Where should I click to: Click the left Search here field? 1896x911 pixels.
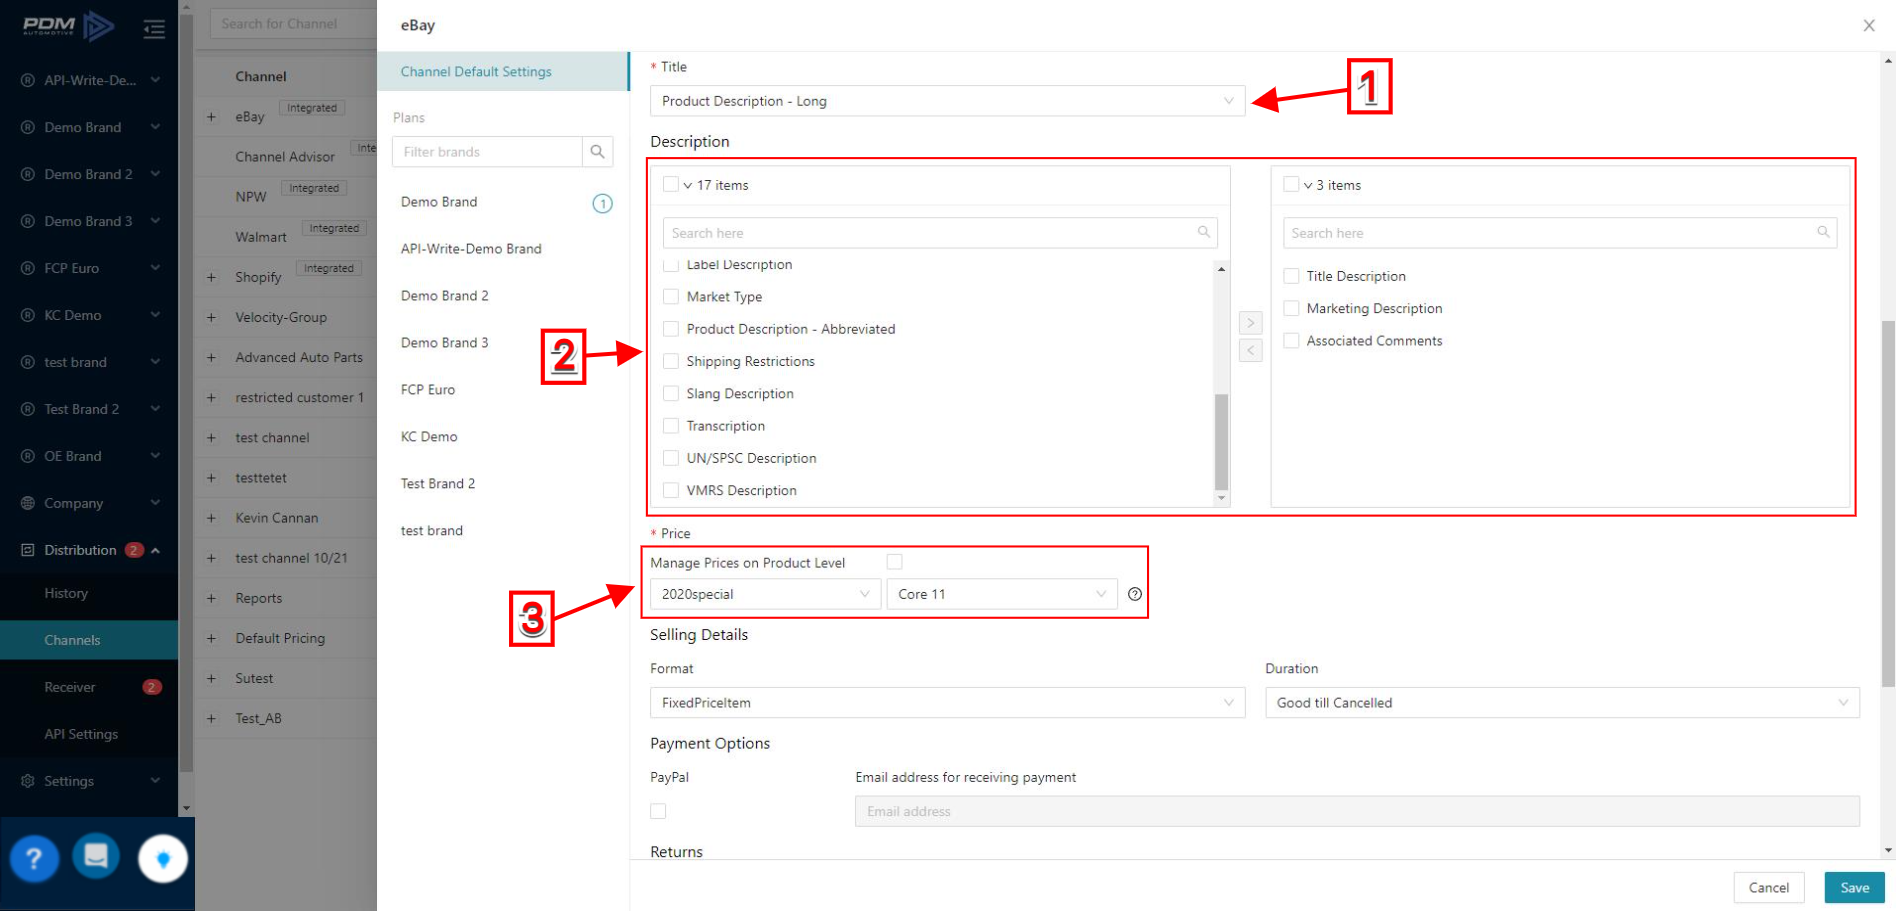click(x=940, y=233)
